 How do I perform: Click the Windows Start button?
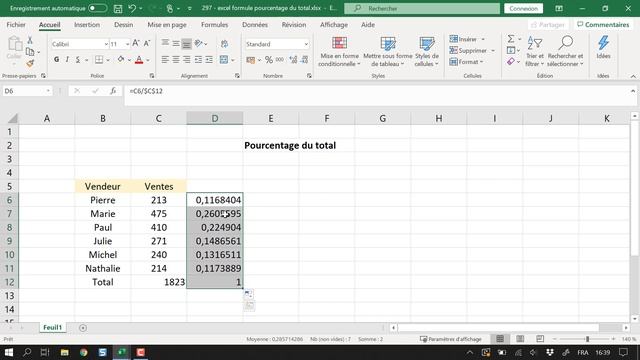click(9, 352)
